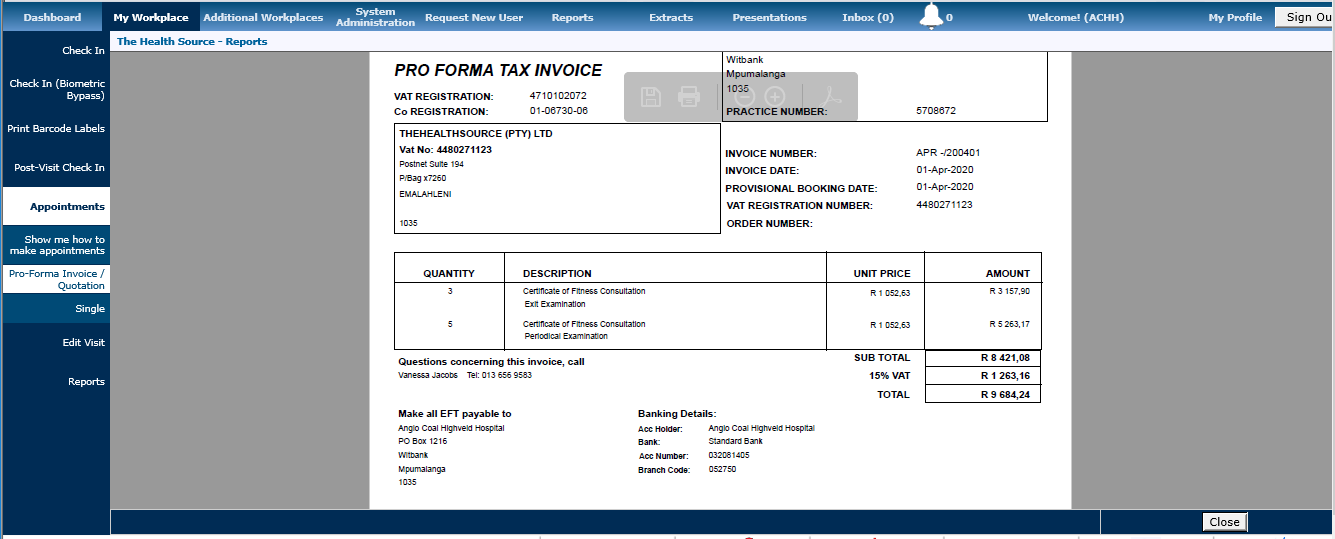1335x539 pixels.
Task: Print the invoice using the printer icon
Action: (689, 97)
